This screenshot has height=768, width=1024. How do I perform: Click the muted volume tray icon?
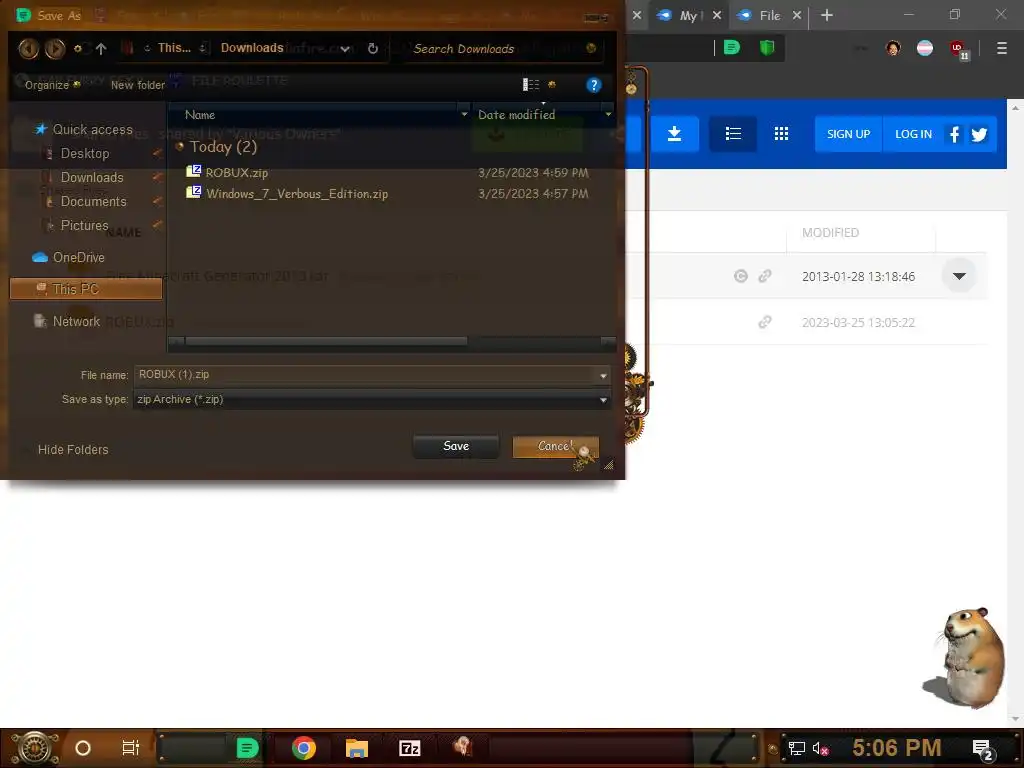[820, 748]
